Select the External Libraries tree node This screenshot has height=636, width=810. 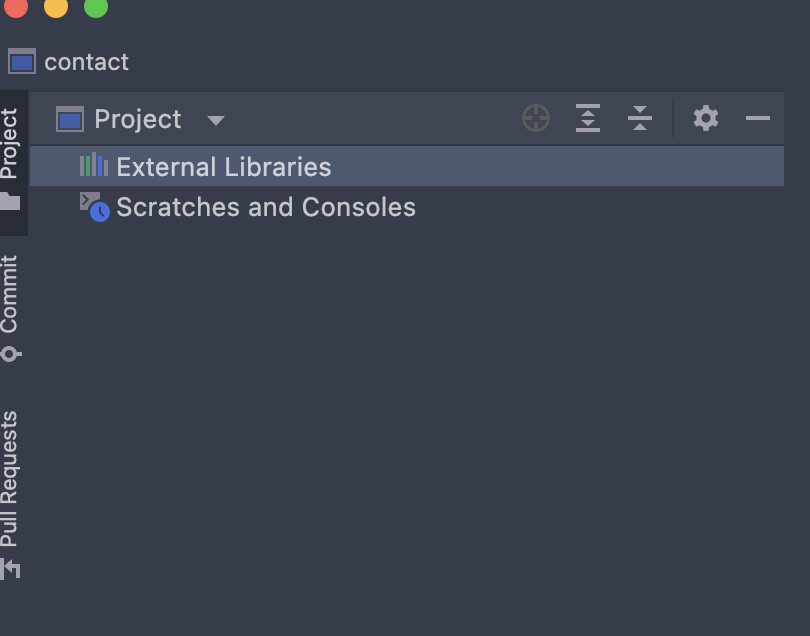[407, 166]
